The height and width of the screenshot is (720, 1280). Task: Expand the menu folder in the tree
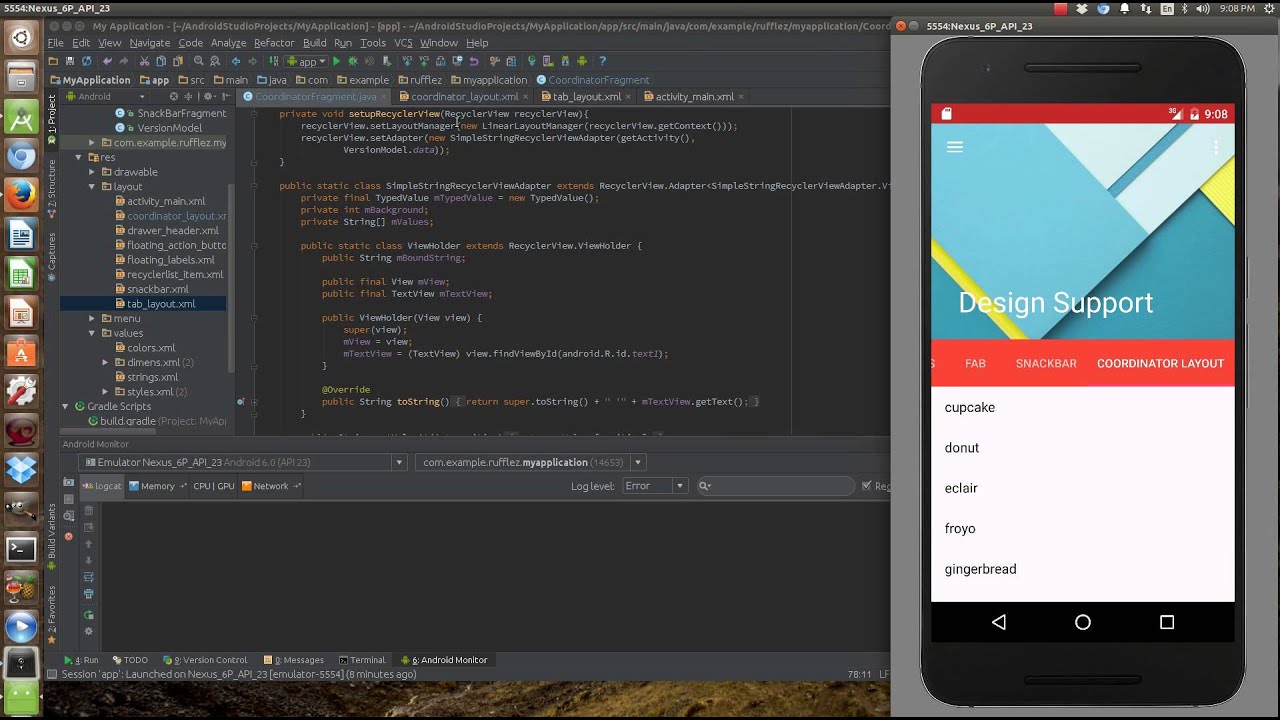pyautogui.click(x=92, y=319)
